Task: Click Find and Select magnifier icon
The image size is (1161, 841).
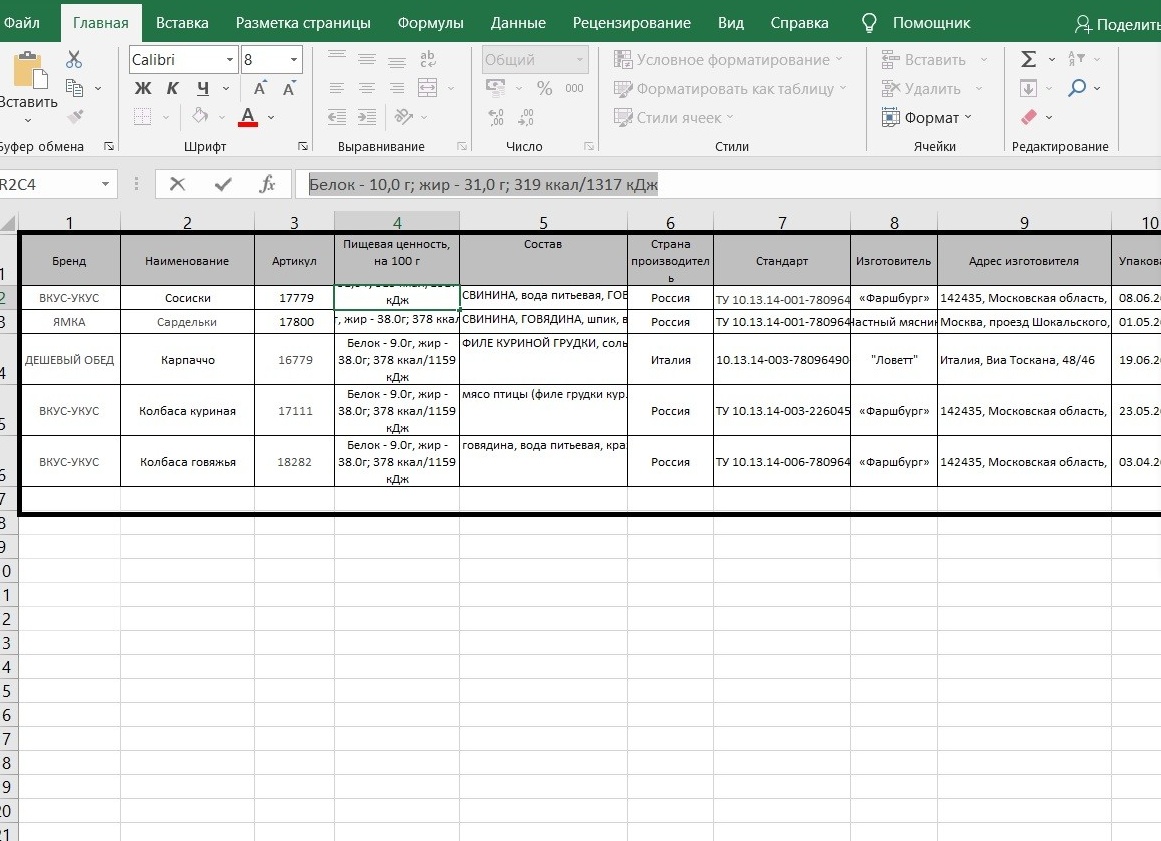Action: [x=1077, y=88]
